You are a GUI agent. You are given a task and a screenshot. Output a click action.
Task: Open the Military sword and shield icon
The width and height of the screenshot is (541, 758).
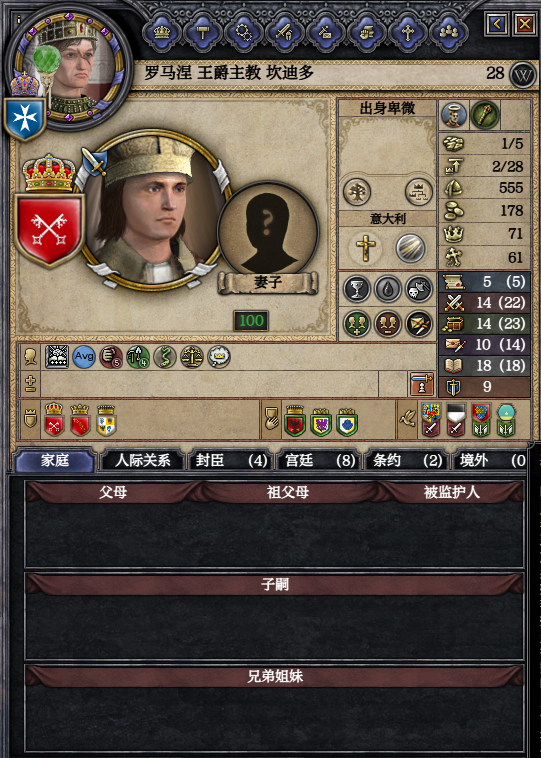tap(285, 32)
